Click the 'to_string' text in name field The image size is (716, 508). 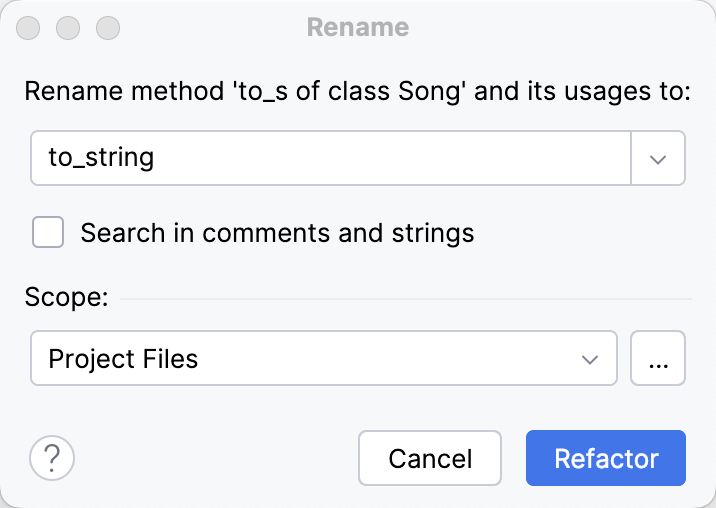101,158
